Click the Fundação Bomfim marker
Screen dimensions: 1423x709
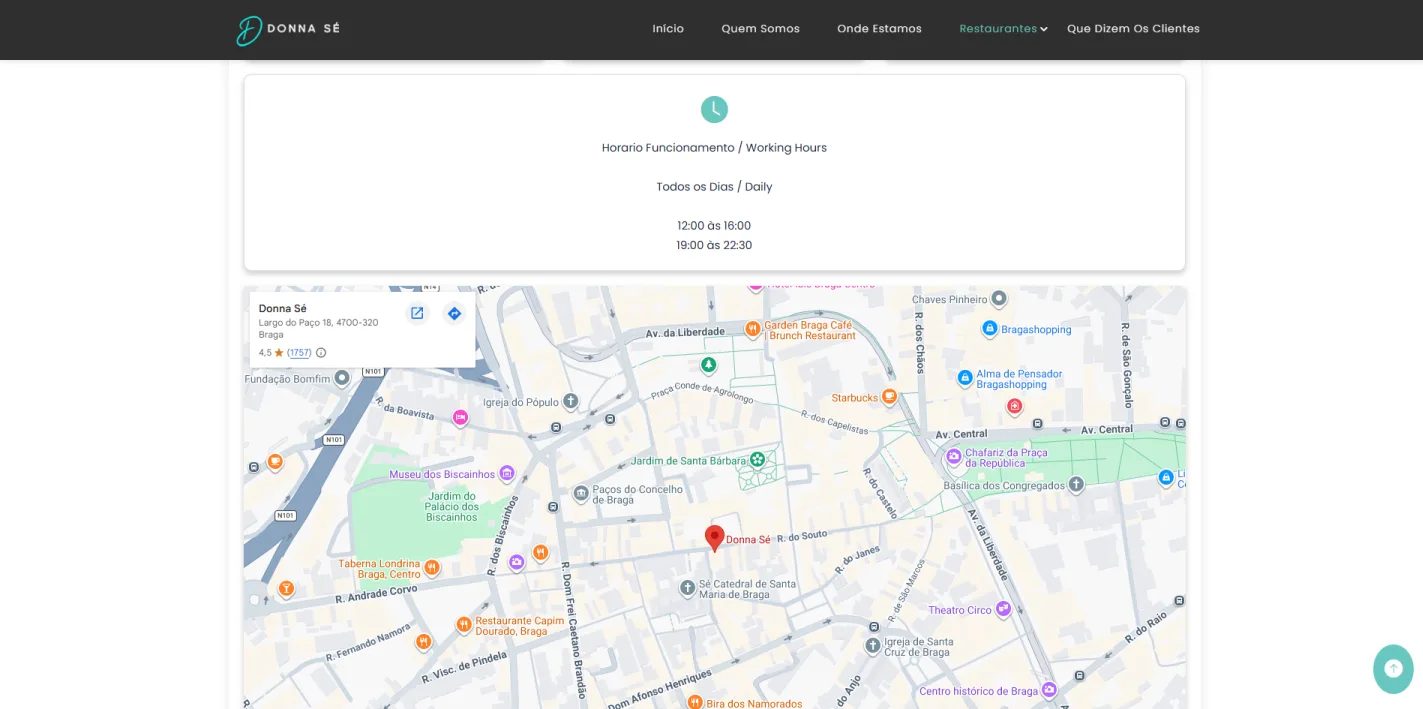pyautogui.click(x=342, y=378)
